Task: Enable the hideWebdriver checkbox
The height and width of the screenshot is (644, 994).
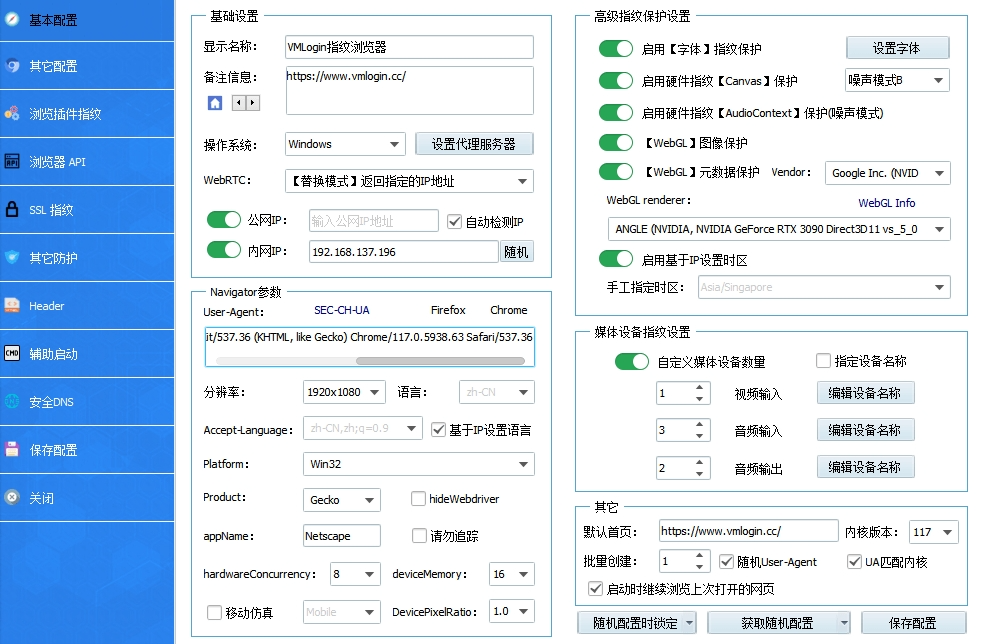Action: tap(417, 499)
